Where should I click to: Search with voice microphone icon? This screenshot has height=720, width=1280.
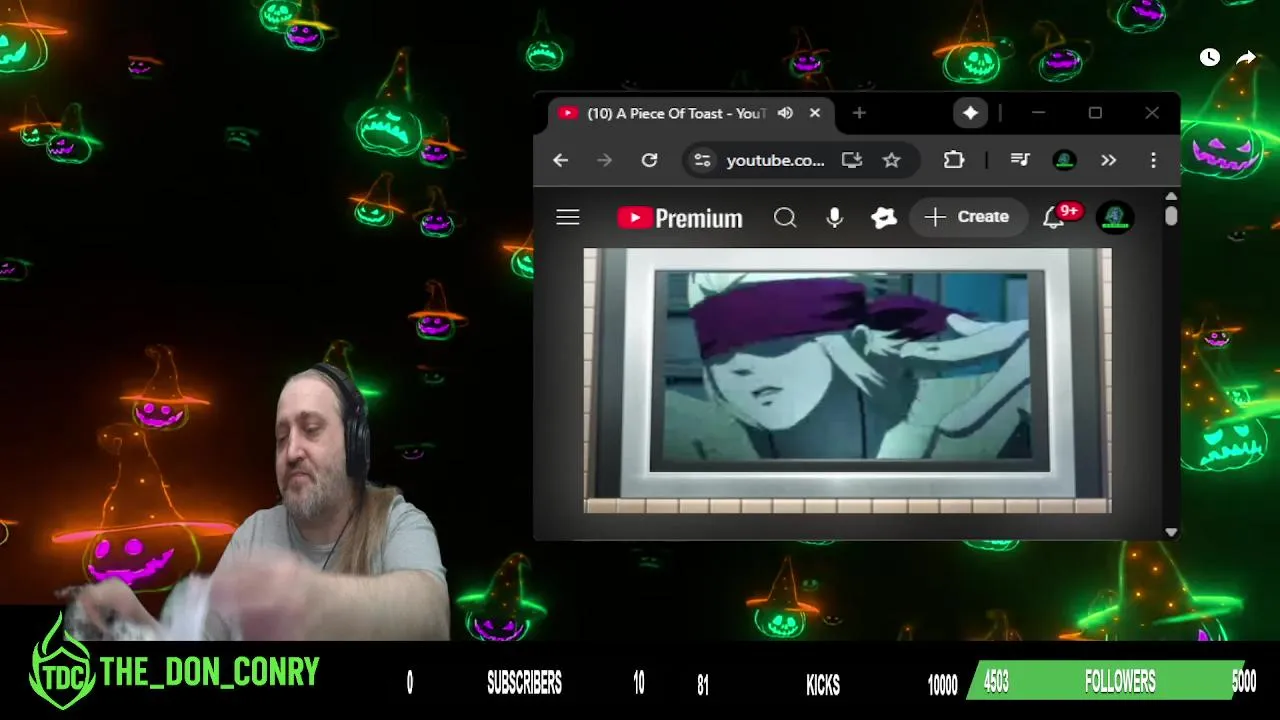point(835,217)
